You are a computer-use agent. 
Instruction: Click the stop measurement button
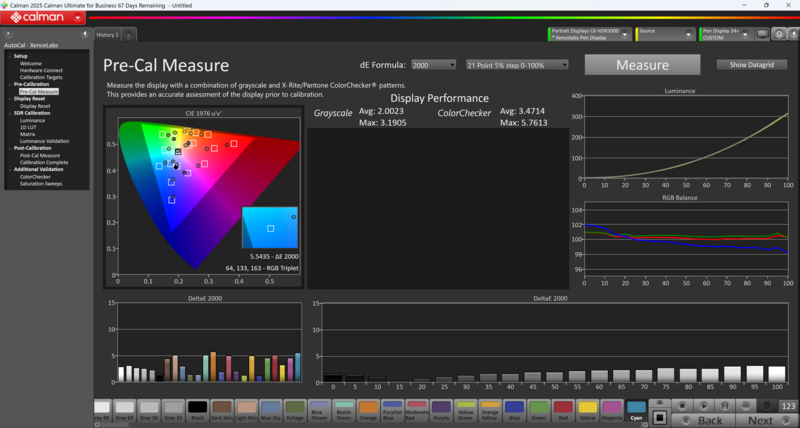tap(682, 406)
